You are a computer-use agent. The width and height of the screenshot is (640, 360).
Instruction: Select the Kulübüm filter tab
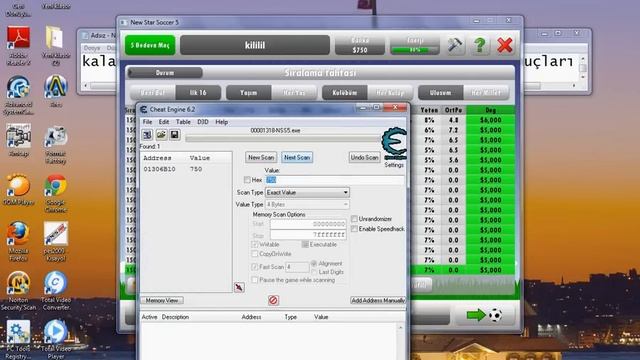tap(345, 93)
